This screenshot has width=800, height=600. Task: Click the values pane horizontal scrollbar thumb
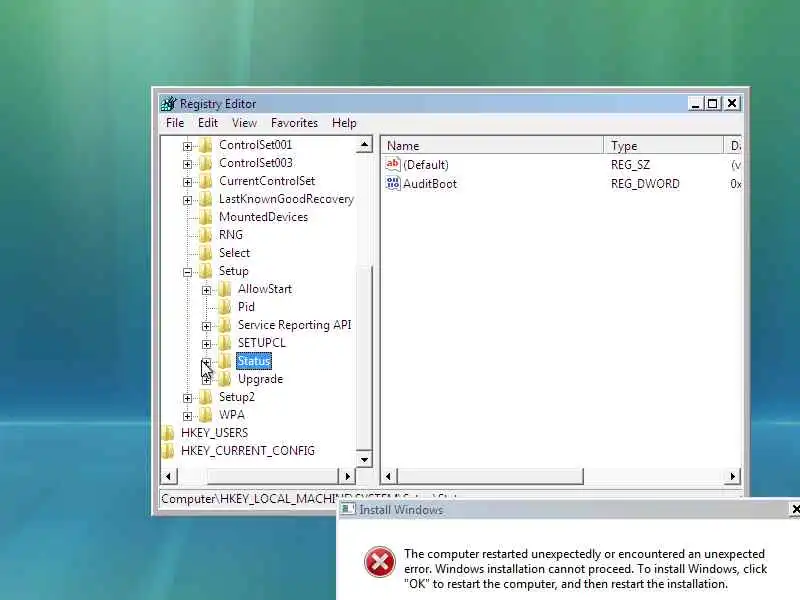click(490, 477)
